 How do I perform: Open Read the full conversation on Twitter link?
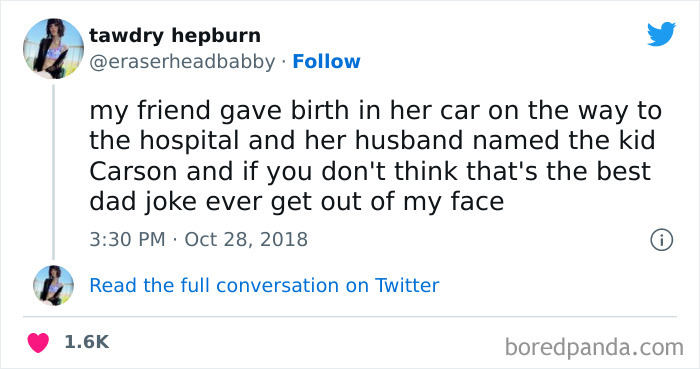tap(264, 286)
